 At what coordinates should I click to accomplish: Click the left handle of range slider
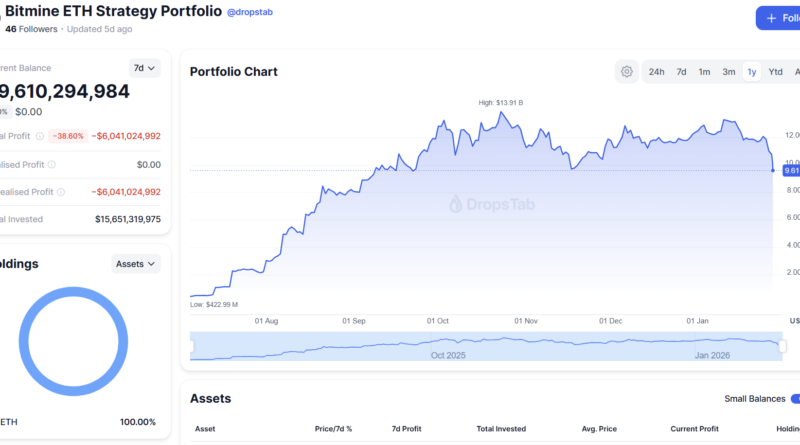[191, 346]
